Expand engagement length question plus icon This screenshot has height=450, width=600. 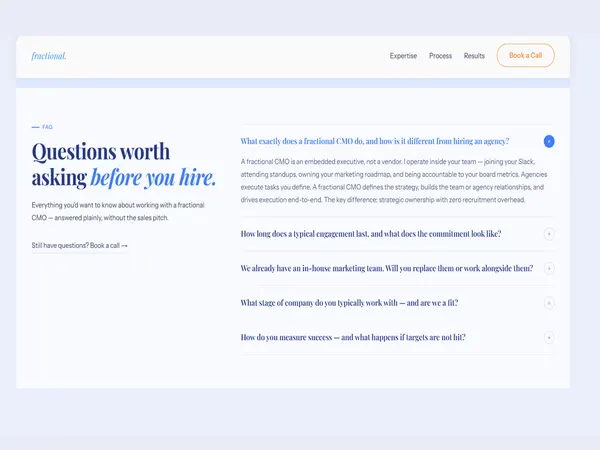tap(549, 234)
